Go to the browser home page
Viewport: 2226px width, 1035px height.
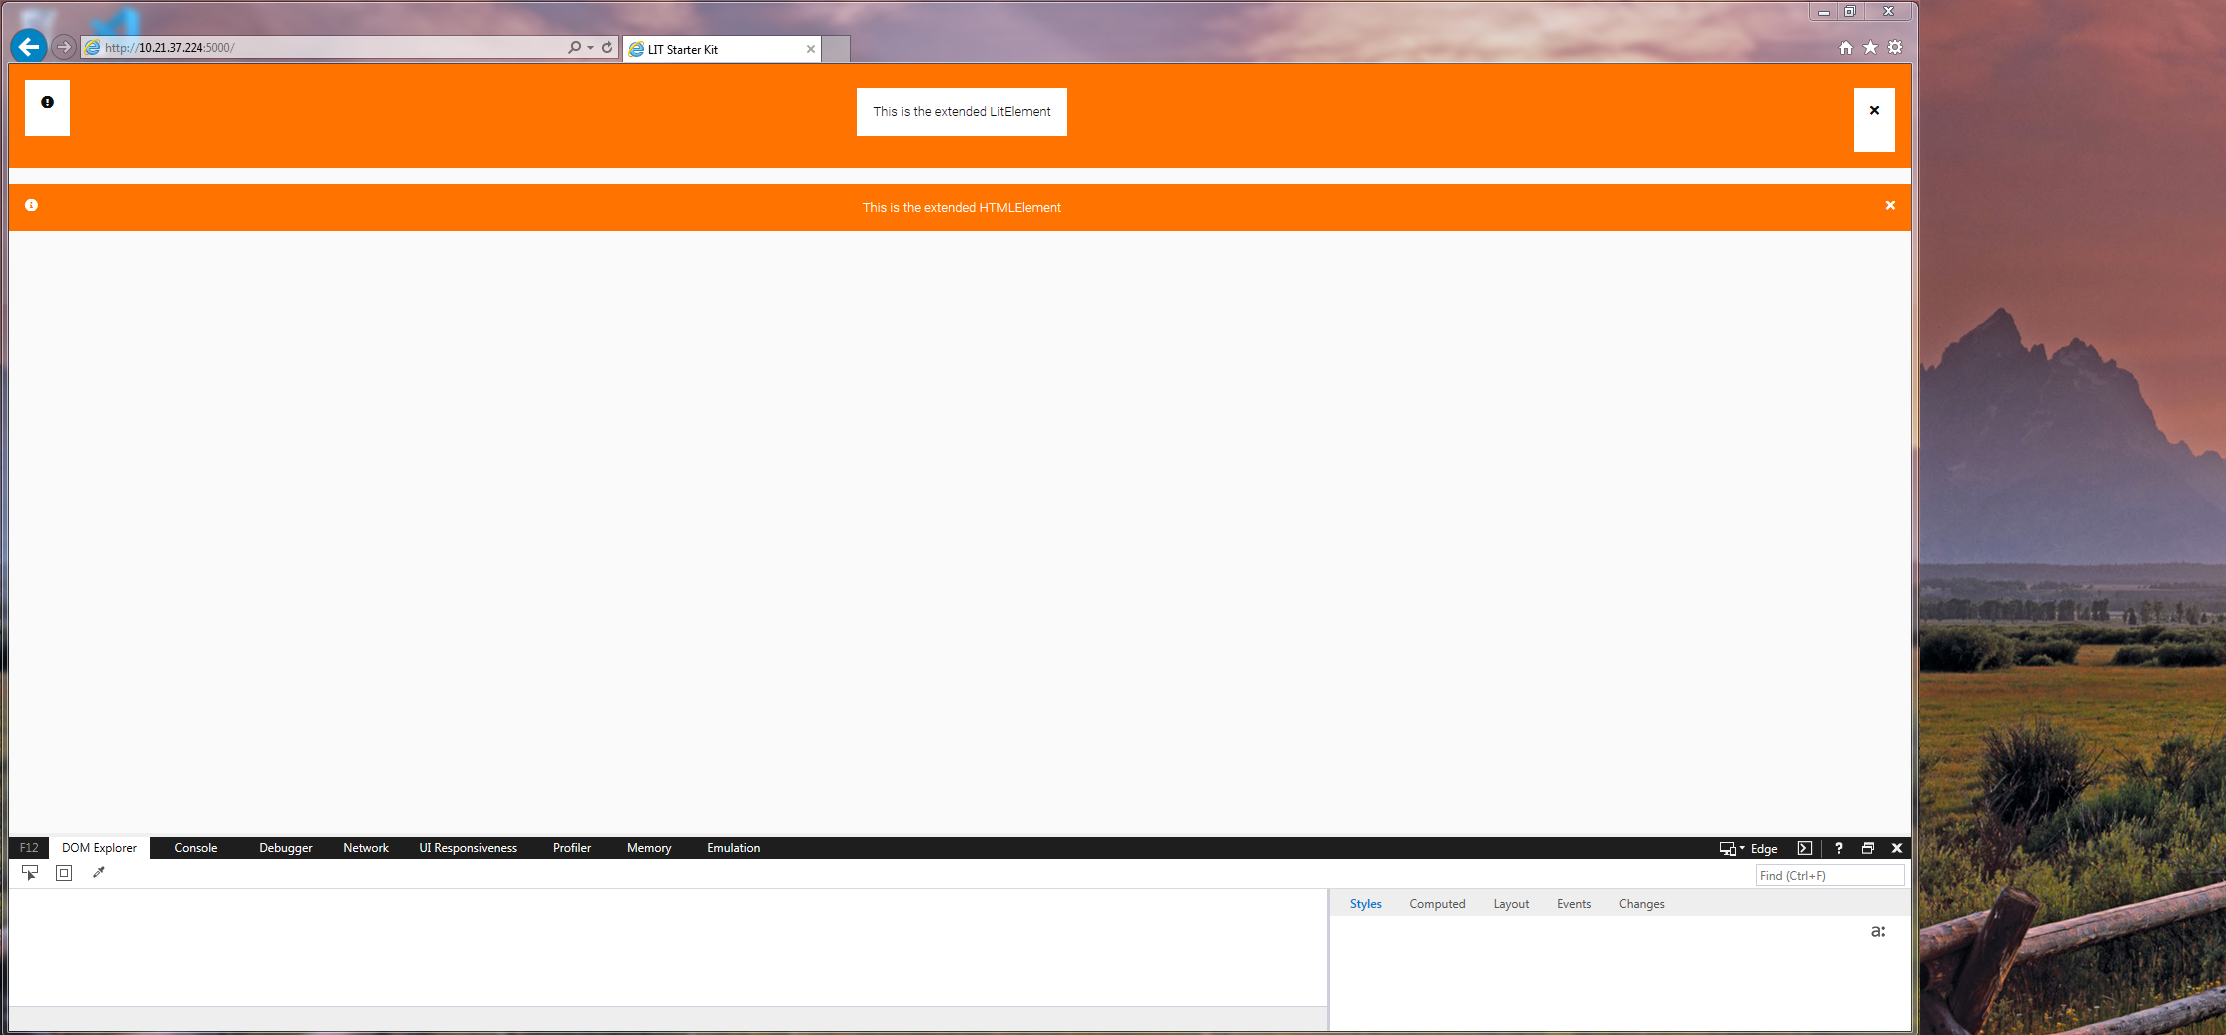pyautogui.click(x=1845, y=47)
